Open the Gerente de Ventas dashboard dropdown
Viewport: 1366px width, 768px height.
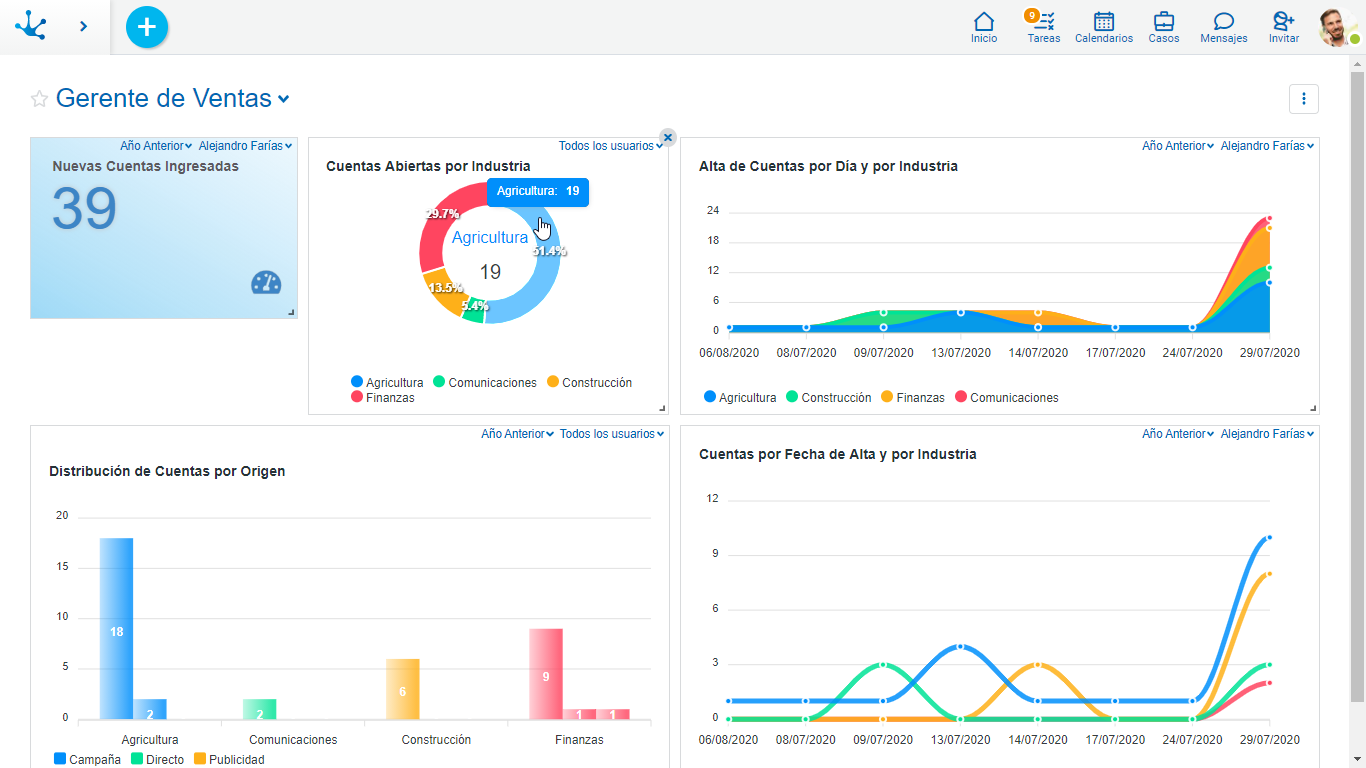173,98
